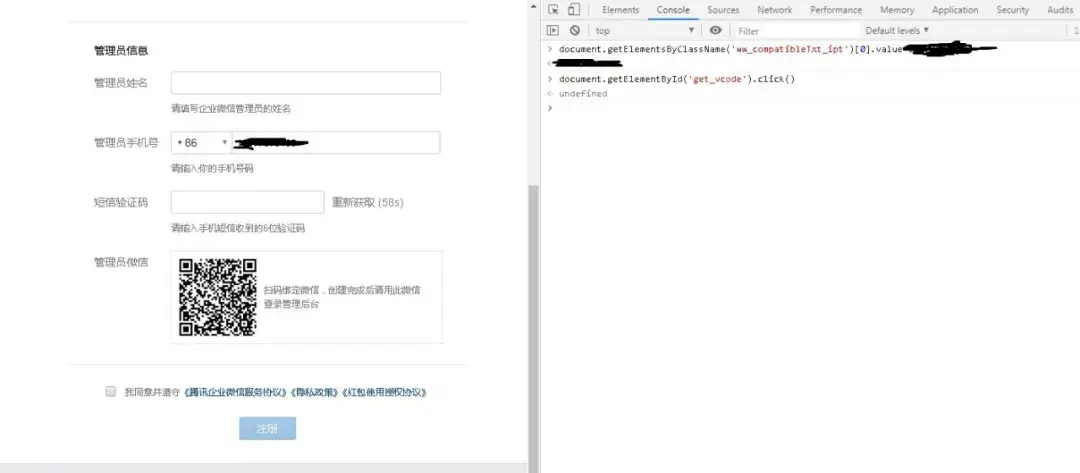The height and width of the screenshot is (473, 1080).
Task: Tick the 我同意并遵守 agreement checkbox
Action: (110, 391)
